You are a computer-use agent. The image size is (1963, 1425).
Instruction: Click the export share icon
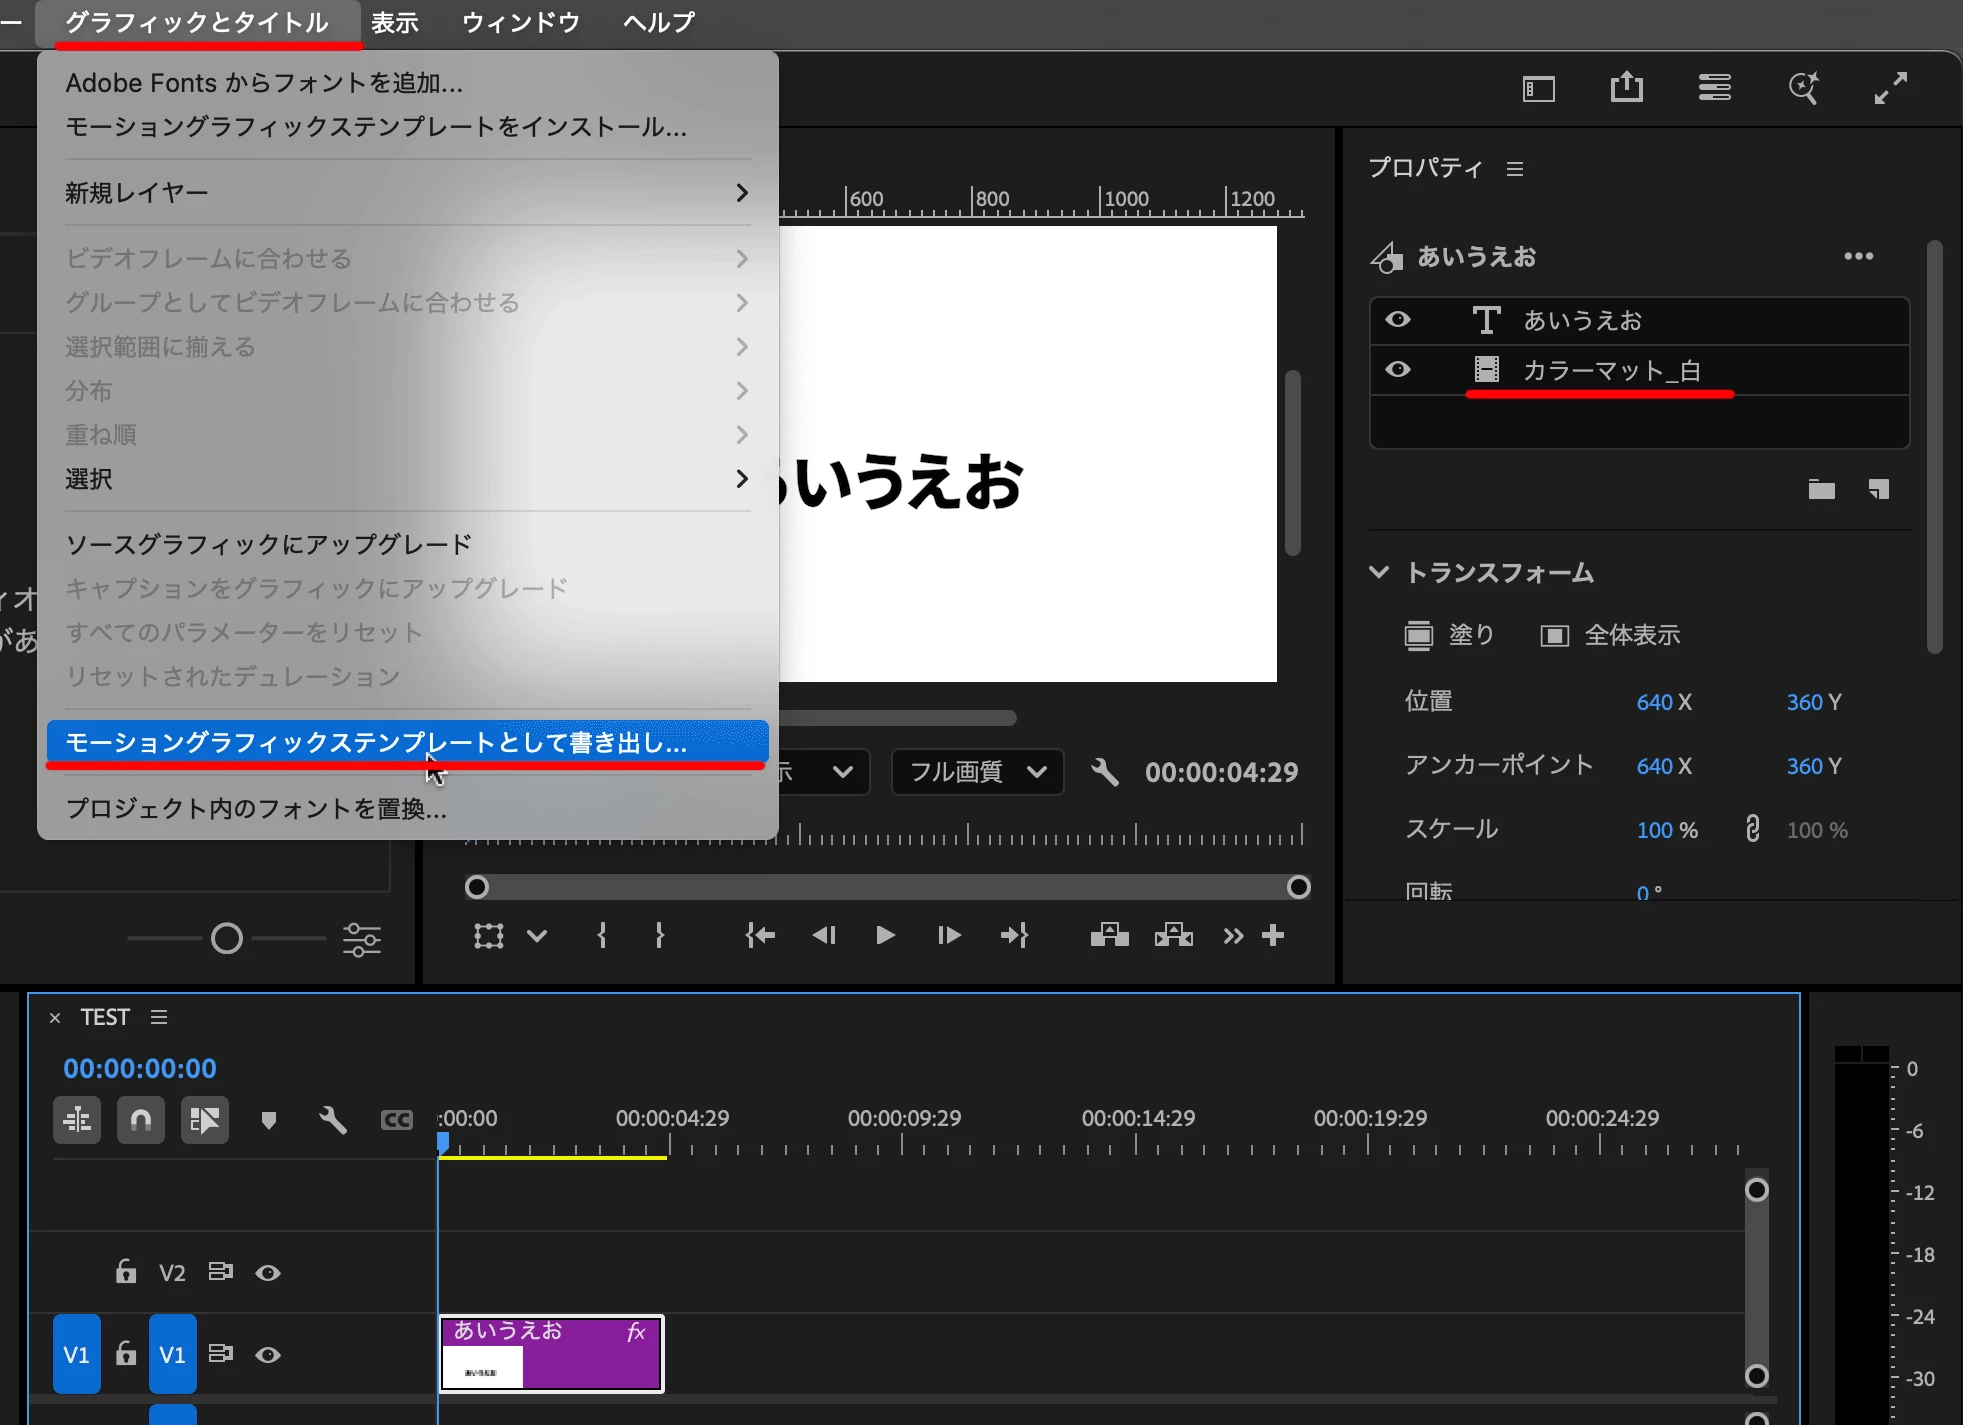tap(1626, 88)
